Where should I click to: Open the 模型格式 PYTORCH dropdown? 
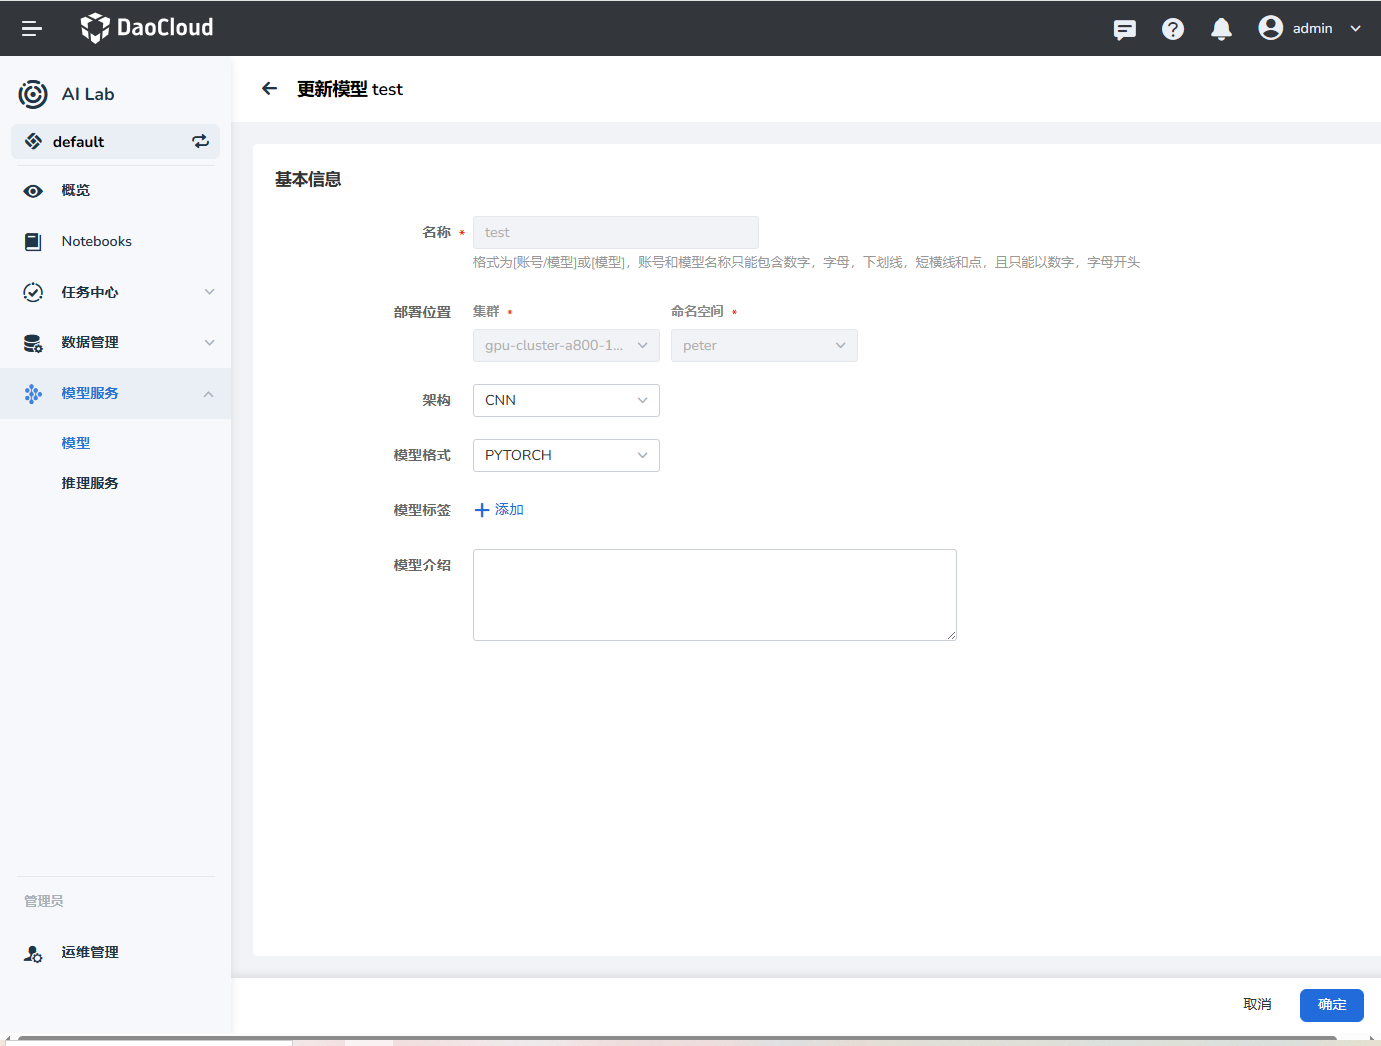[x=566, y=456]
